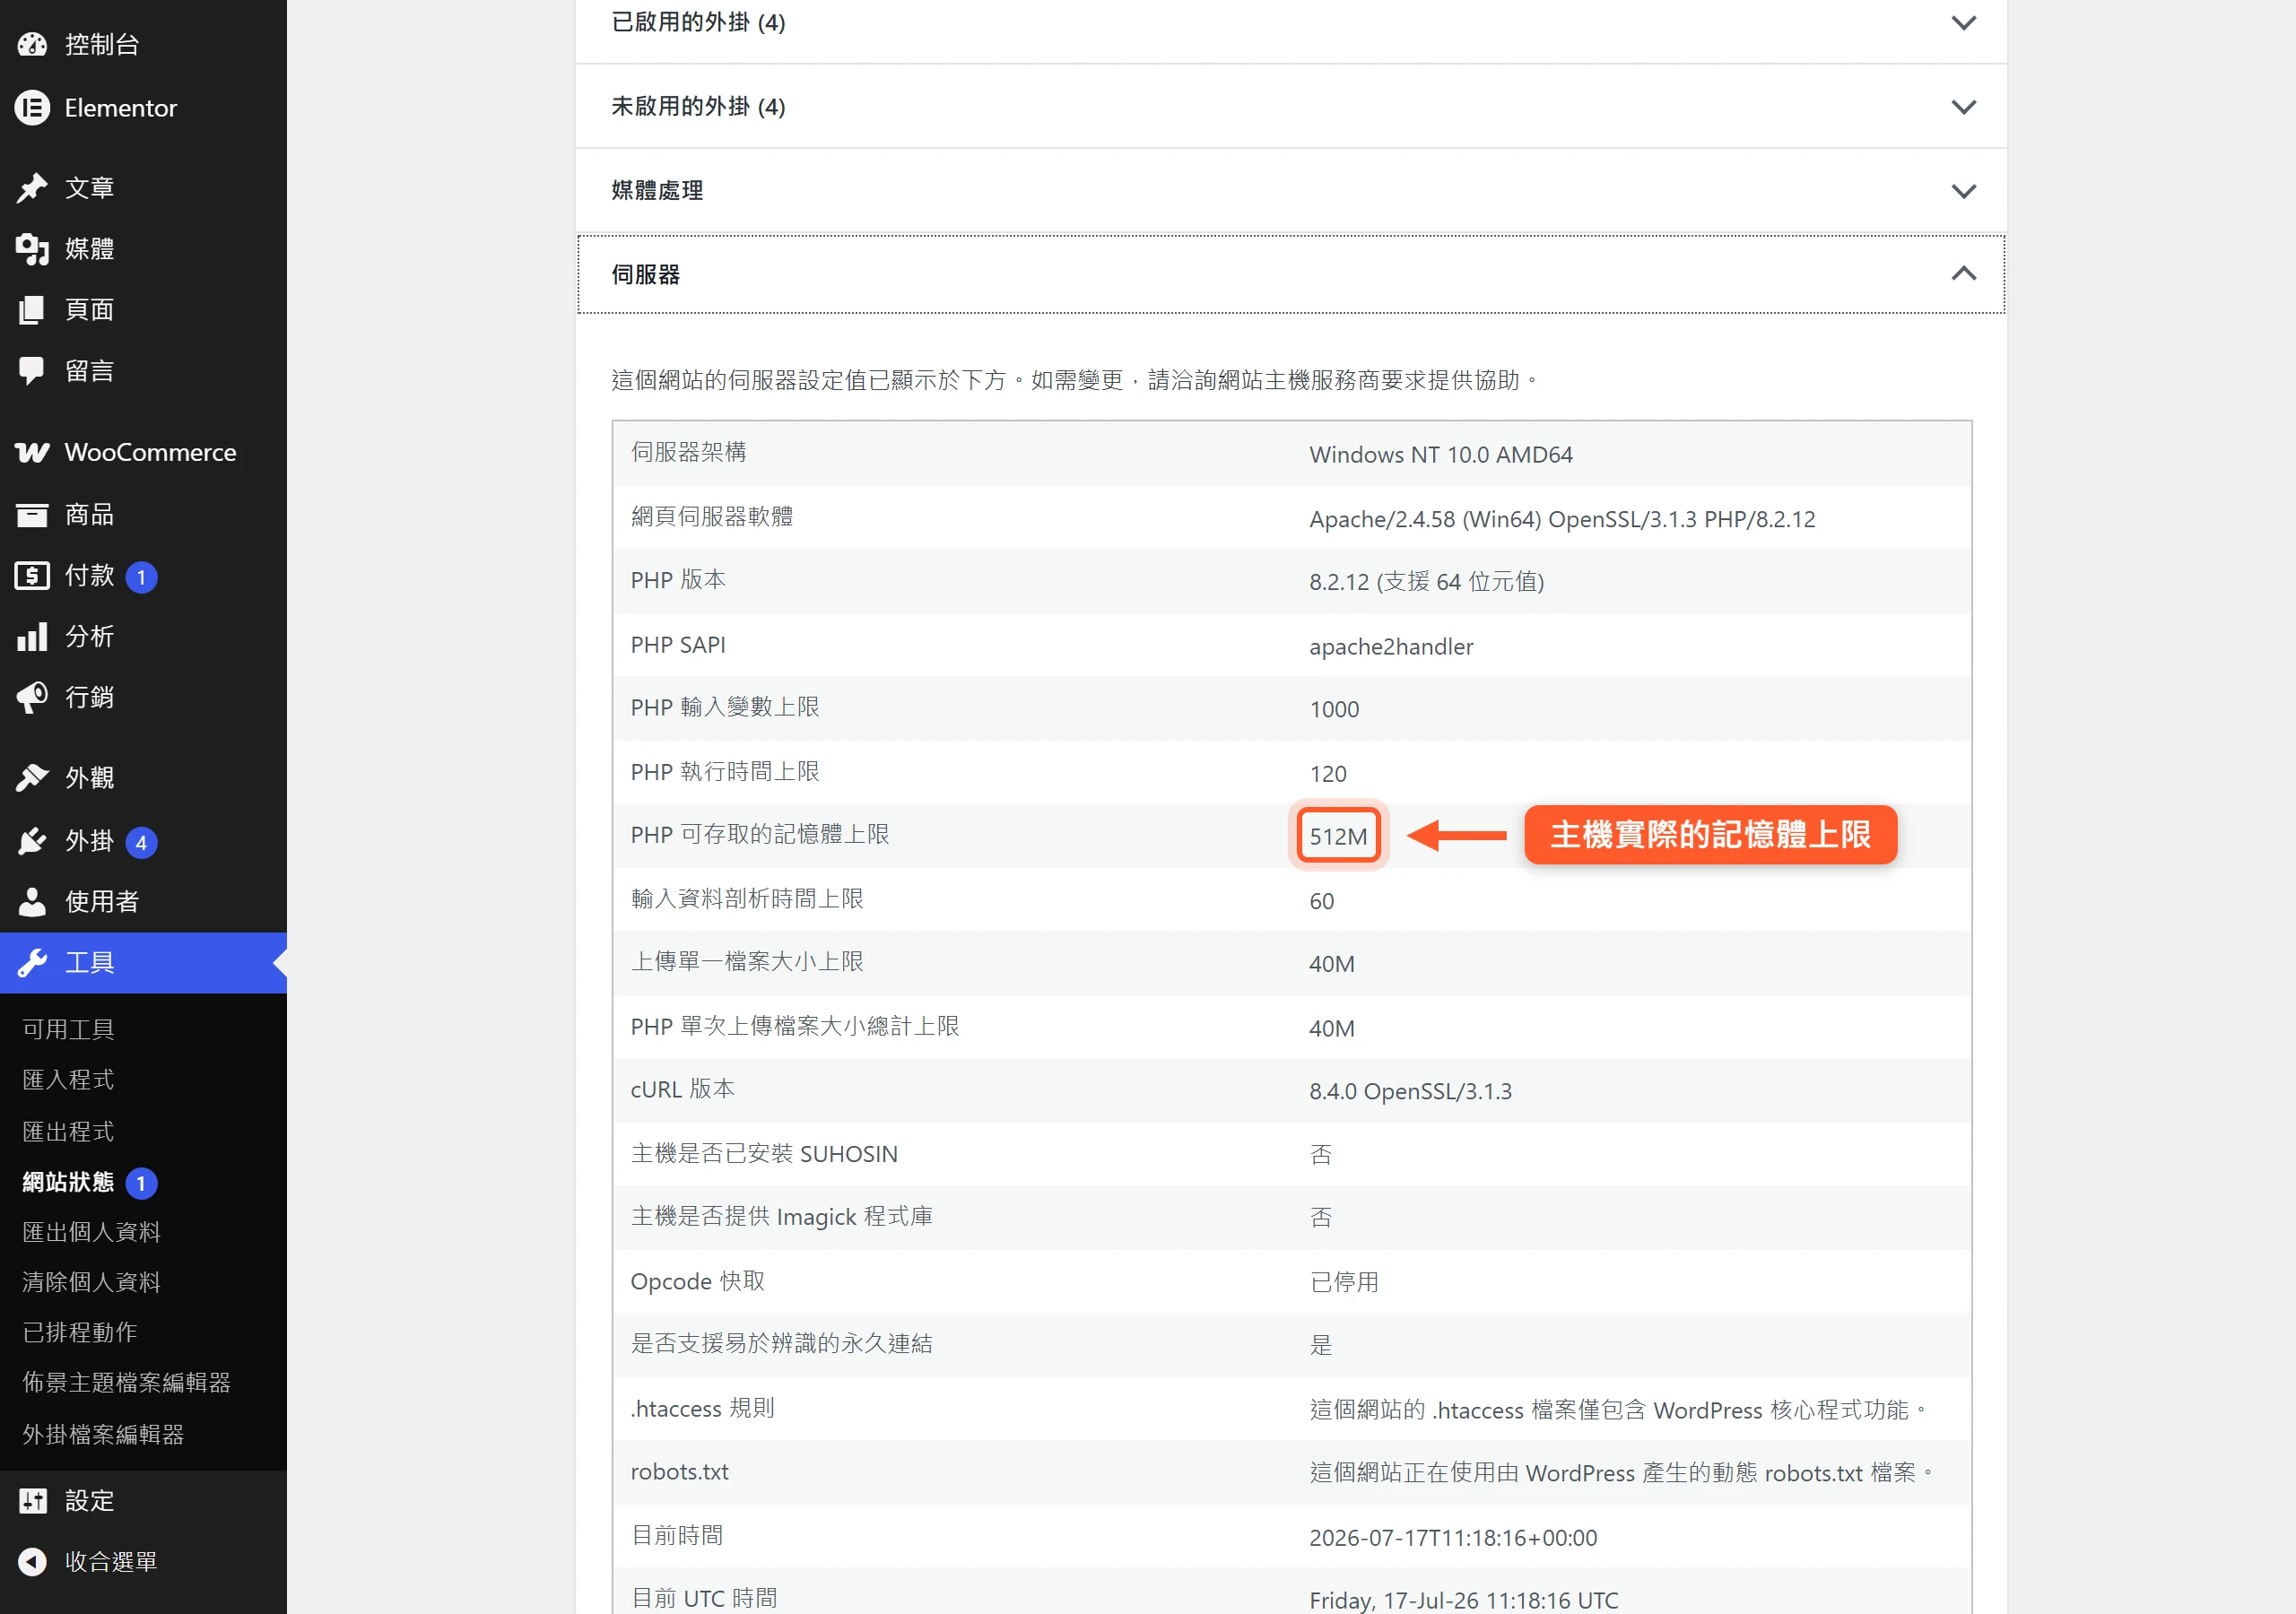The image size is (2296, 1614).
Task: Click the 外掛 plug icon
Action: (32, 842)
